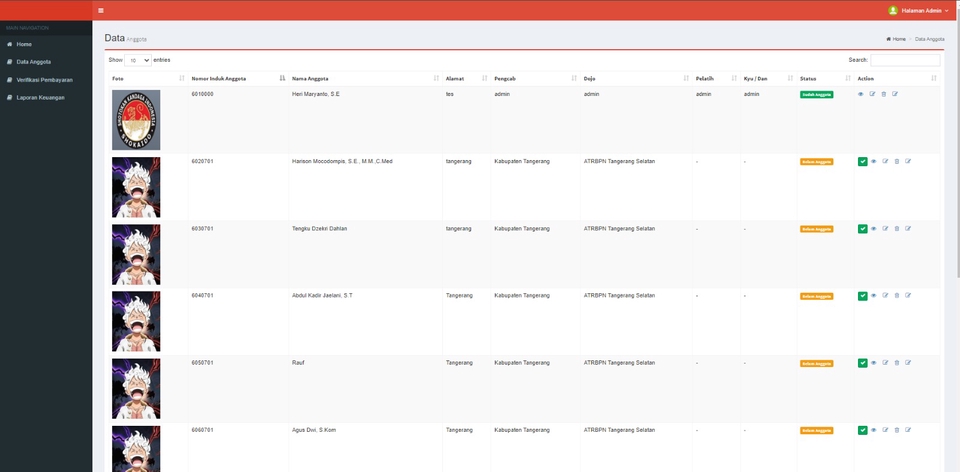Delete member Agus Dwi using the trash icon
Viewport: 960px width, 472px height.
point(896,430)
